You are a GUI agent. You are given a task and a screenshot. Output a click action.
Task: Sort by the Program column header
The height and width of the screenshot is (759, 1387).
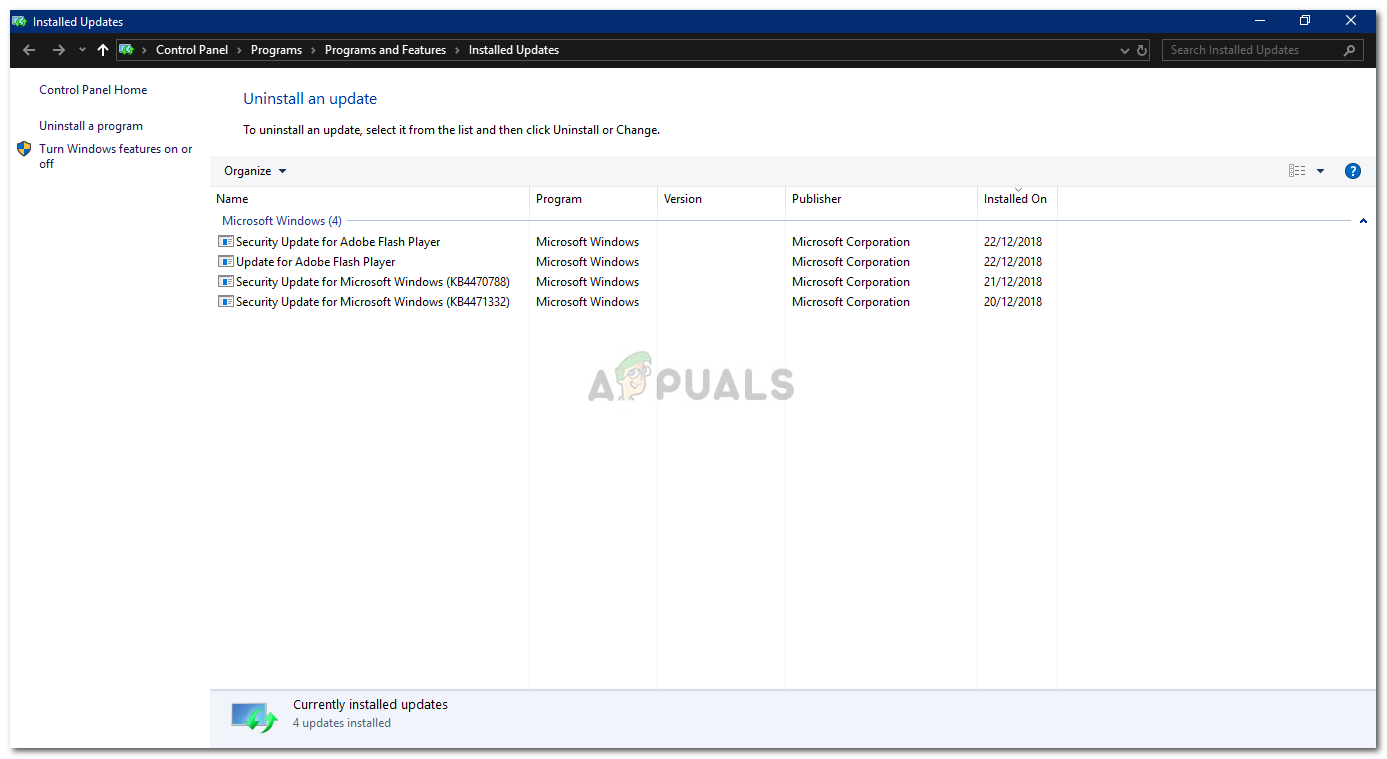(593, 199)
